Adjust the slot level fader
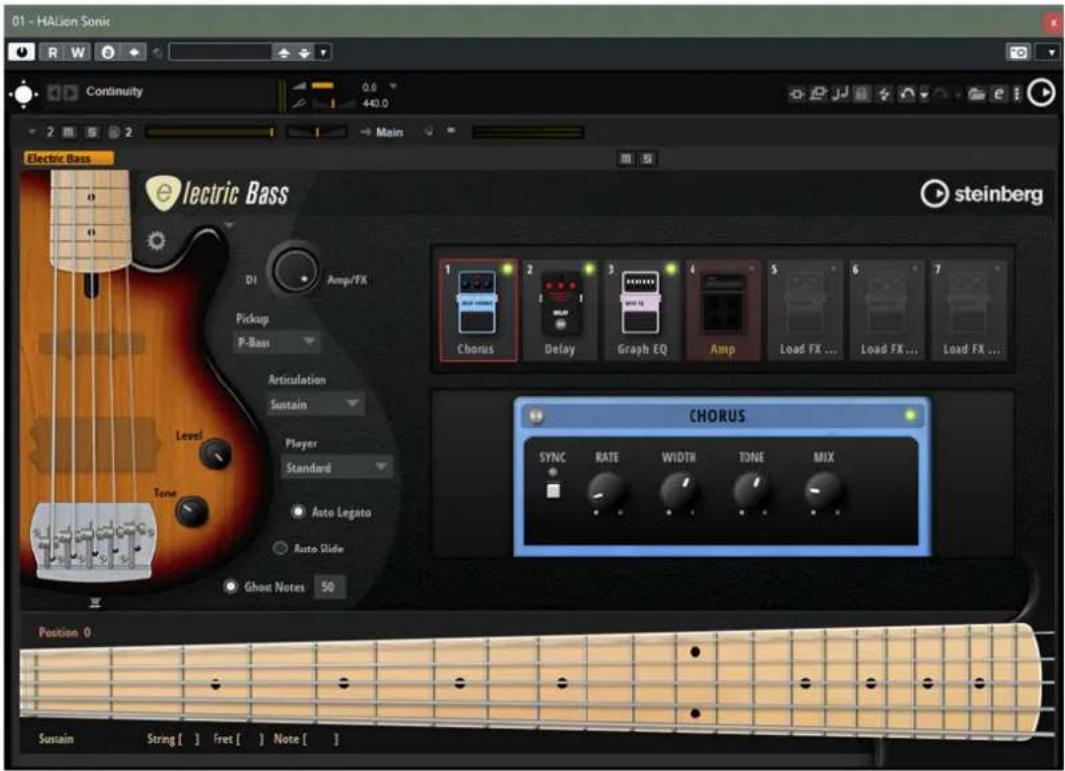This screenshot has width=1065, height=771. tap(210, 132)
